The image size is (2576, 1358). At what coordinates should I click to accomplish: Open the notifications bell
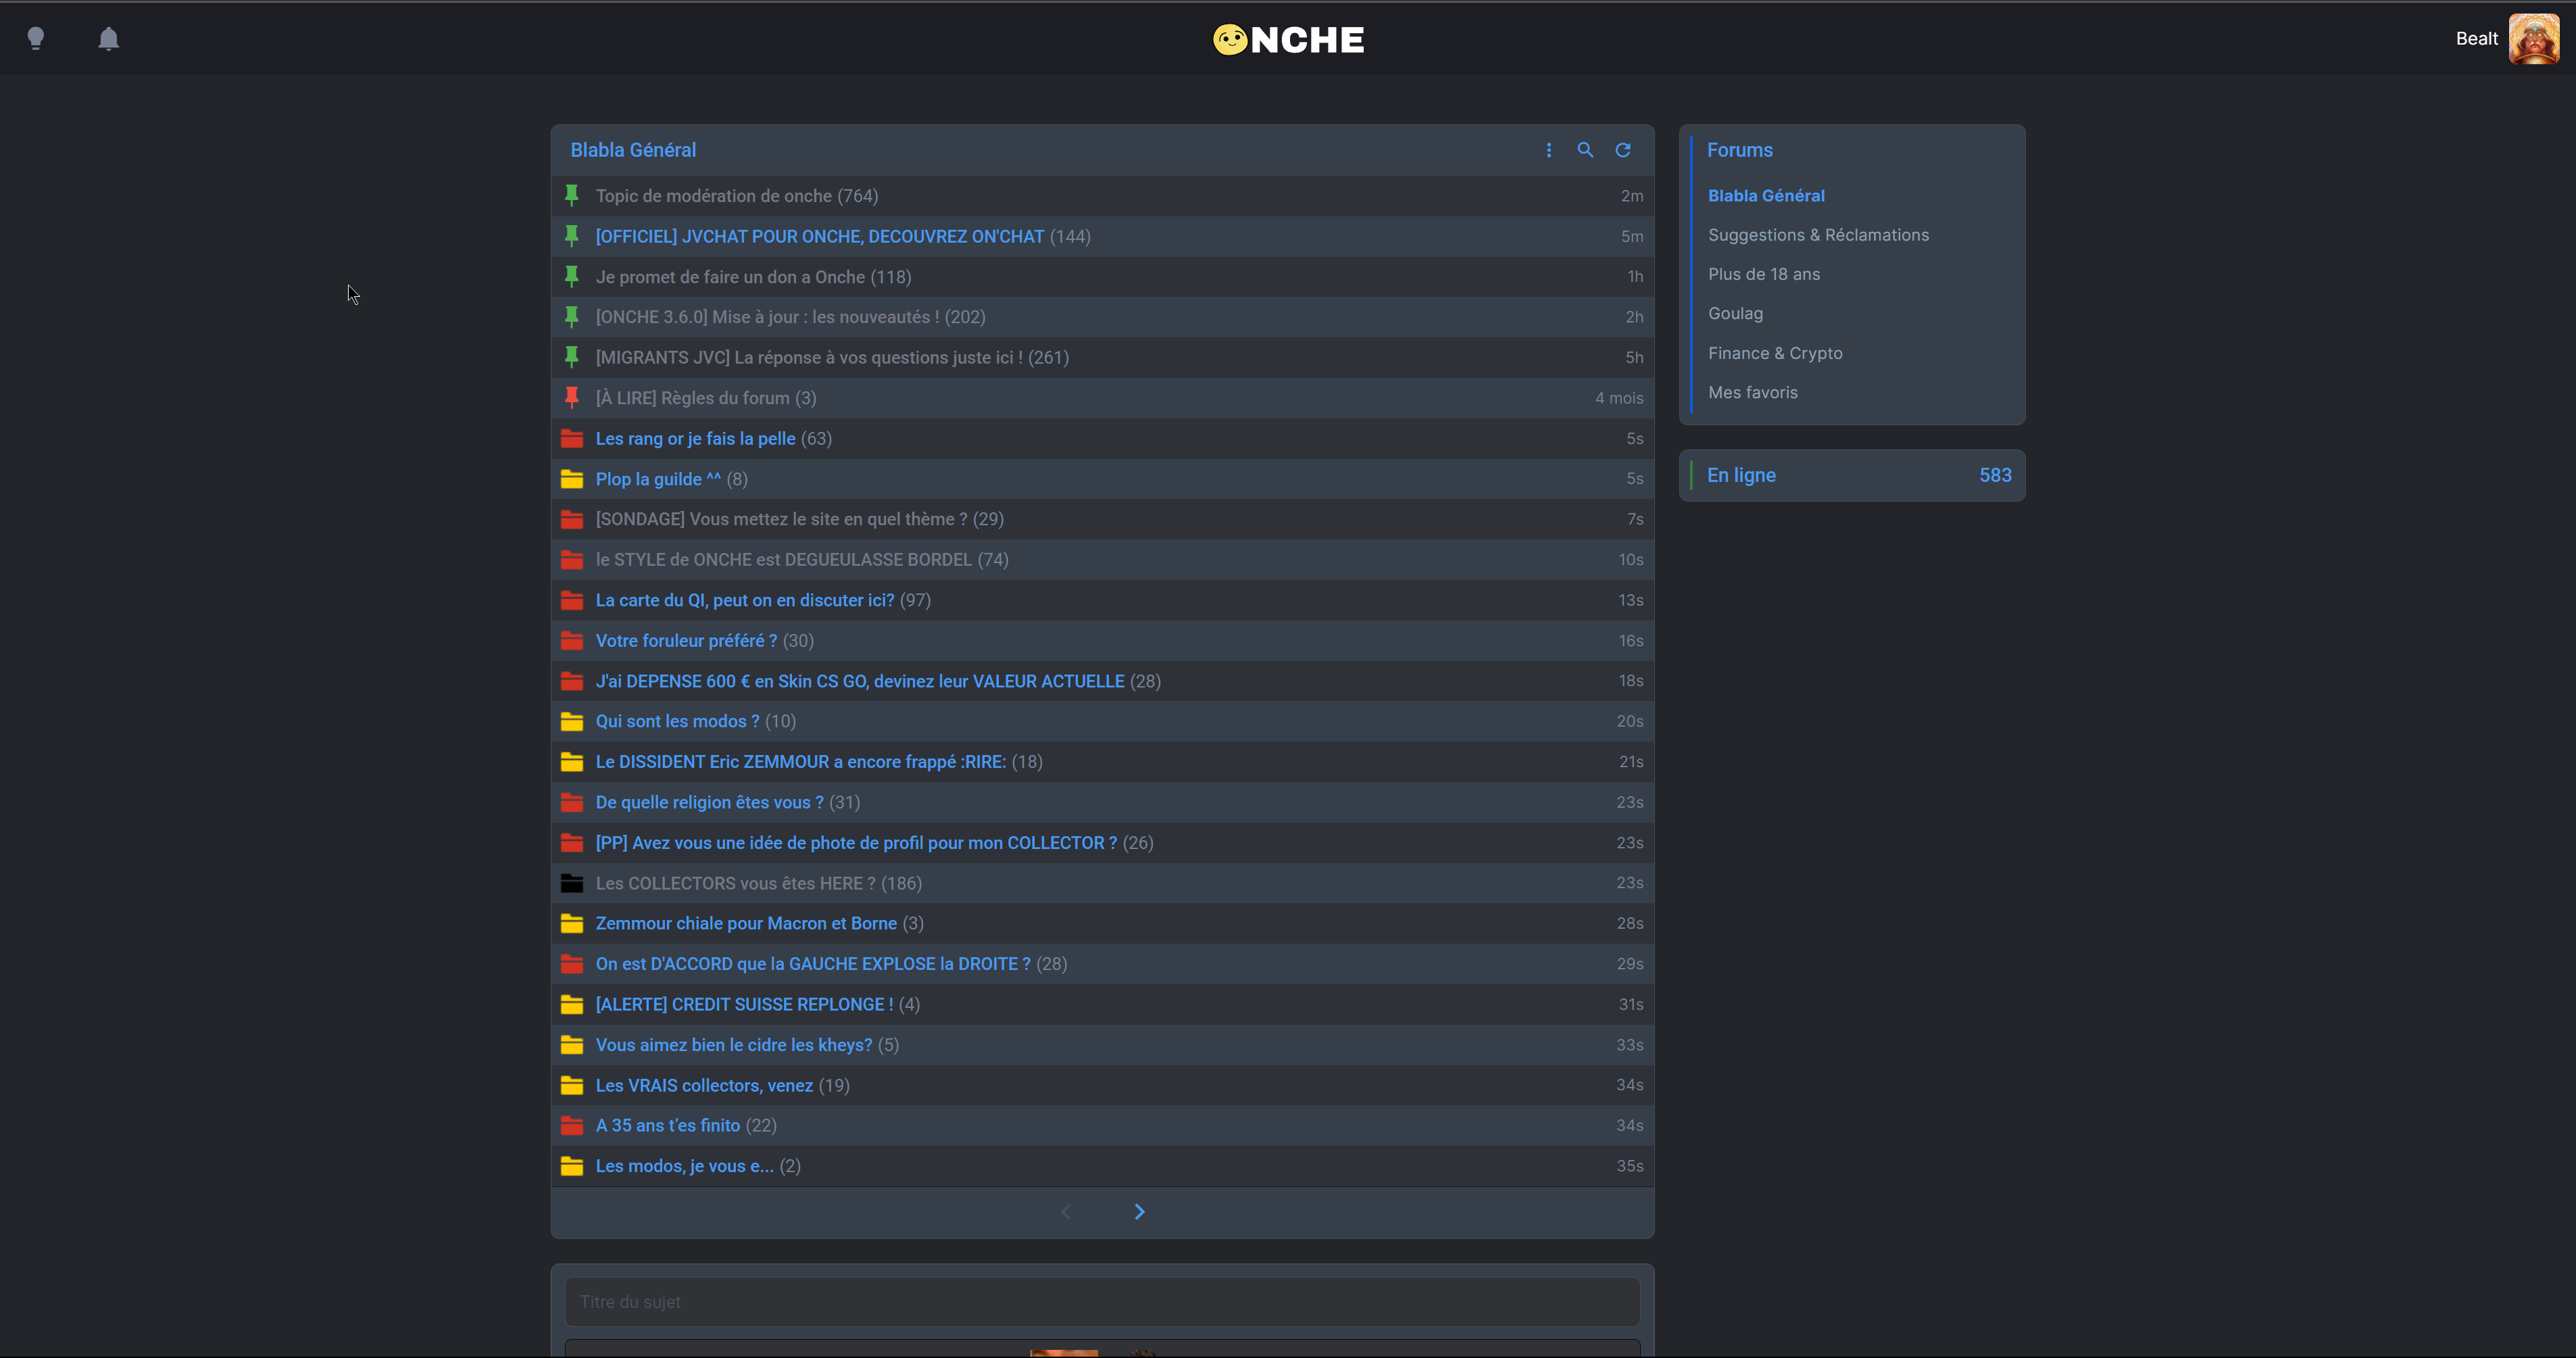click(x=109, y=39)
